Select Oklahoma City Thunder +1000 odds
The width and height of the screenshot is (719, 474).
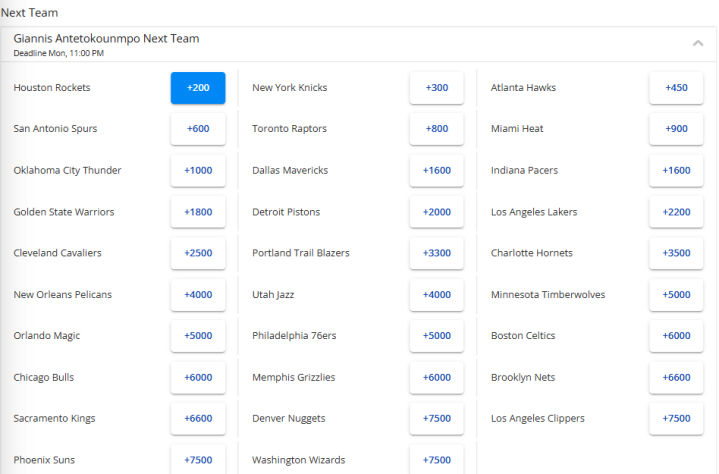point(198,171)
